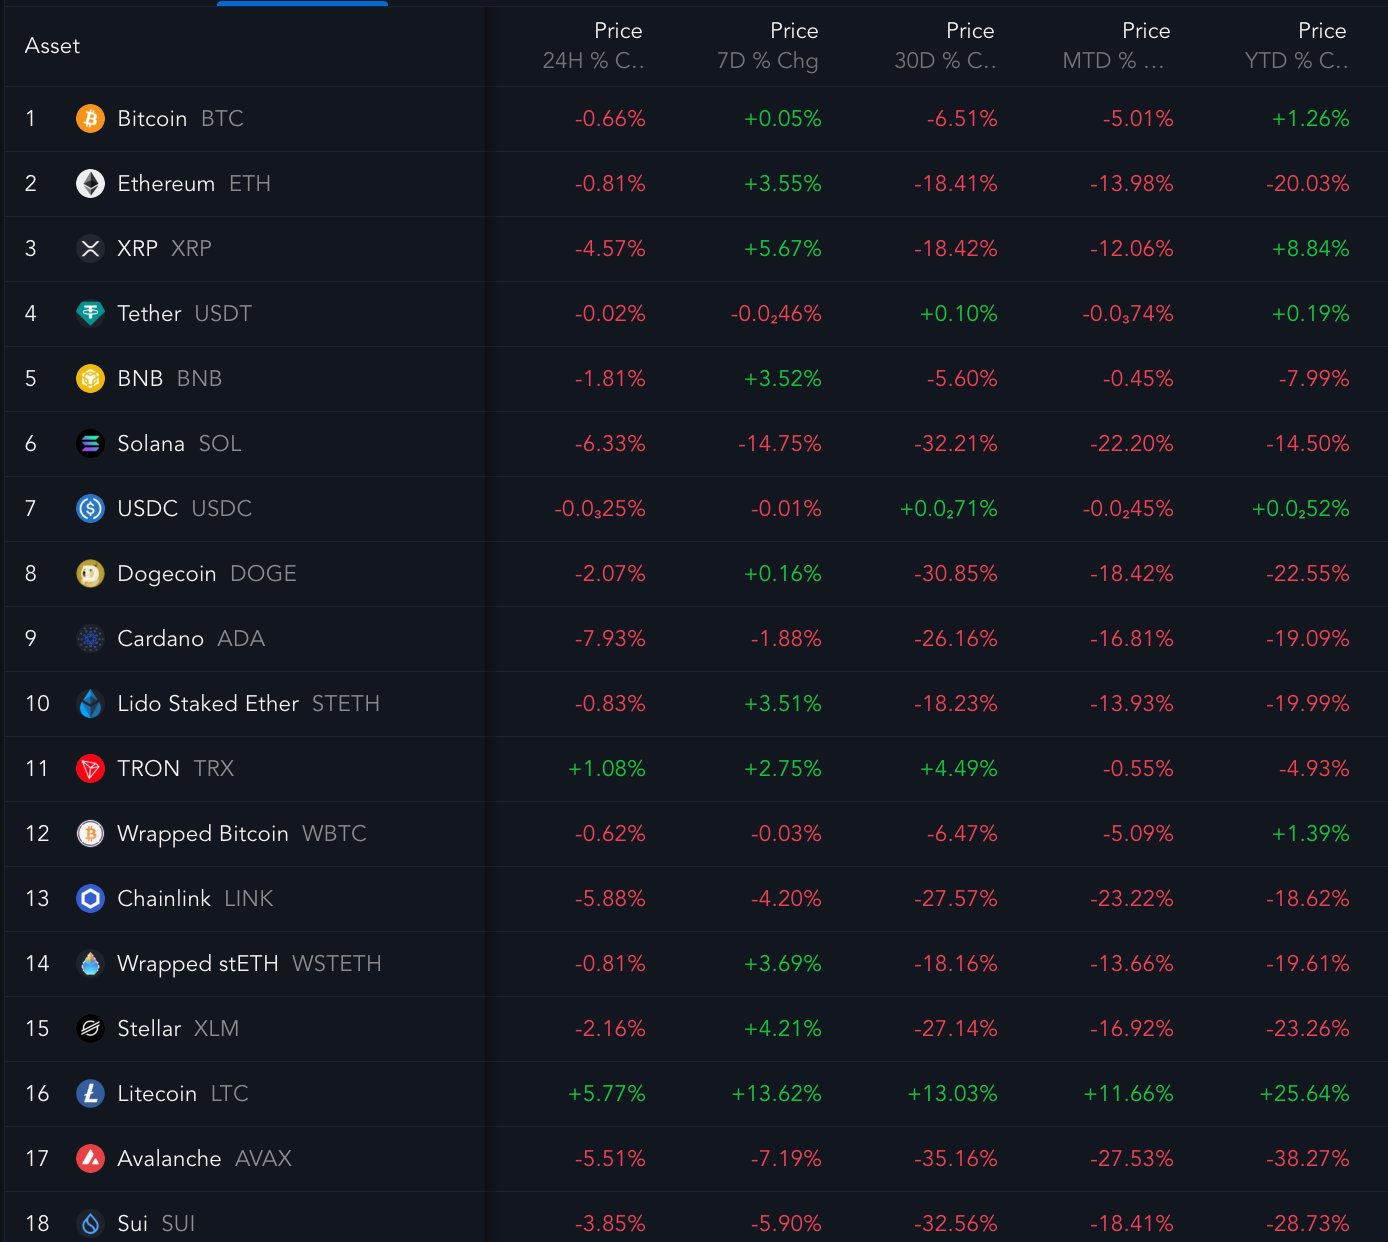
Task: Click the Cardano logo icon
Action: pos(90,639)
